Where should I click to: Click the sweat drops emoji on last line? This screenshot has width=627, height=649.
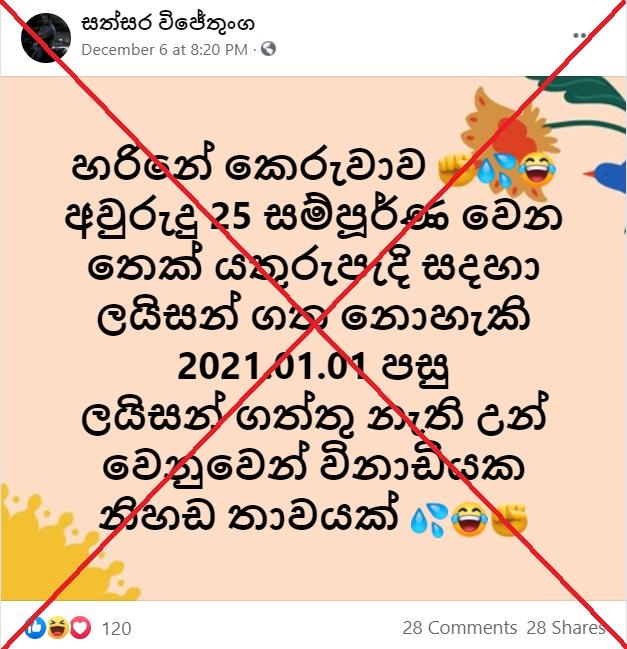[x=429, y=519]
